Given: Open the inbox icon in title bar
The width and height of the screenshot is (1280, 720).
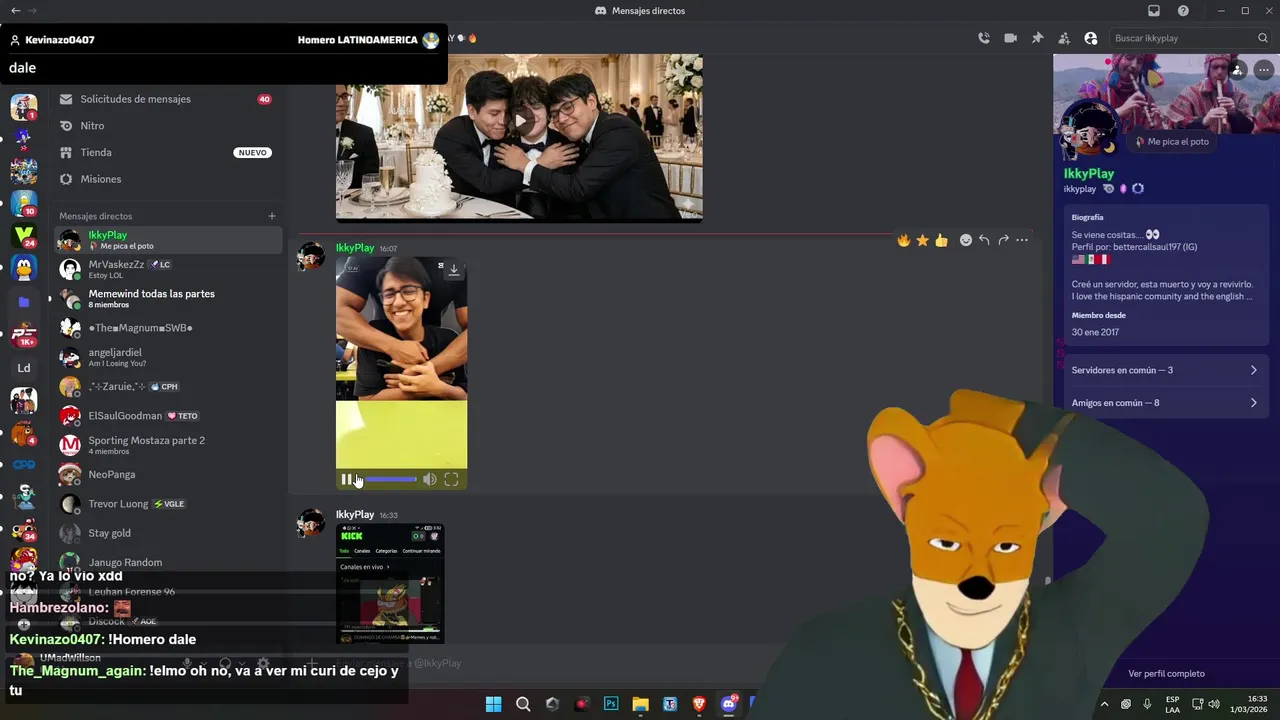Looking at the screenshot, I should pyautogui.click(x=1154, y=11).
